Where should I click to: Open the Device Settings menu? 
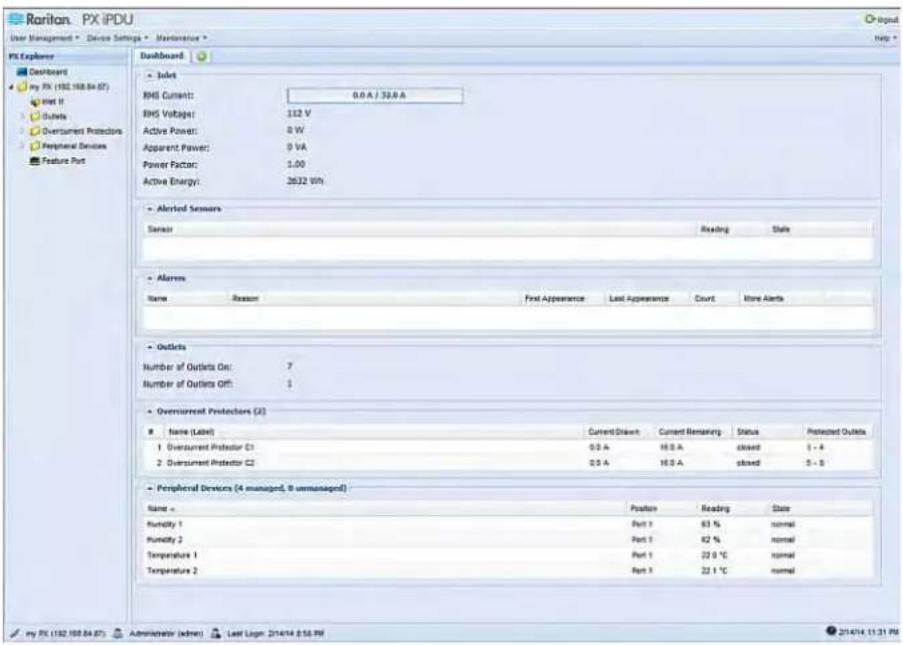(x=117, y=38)
